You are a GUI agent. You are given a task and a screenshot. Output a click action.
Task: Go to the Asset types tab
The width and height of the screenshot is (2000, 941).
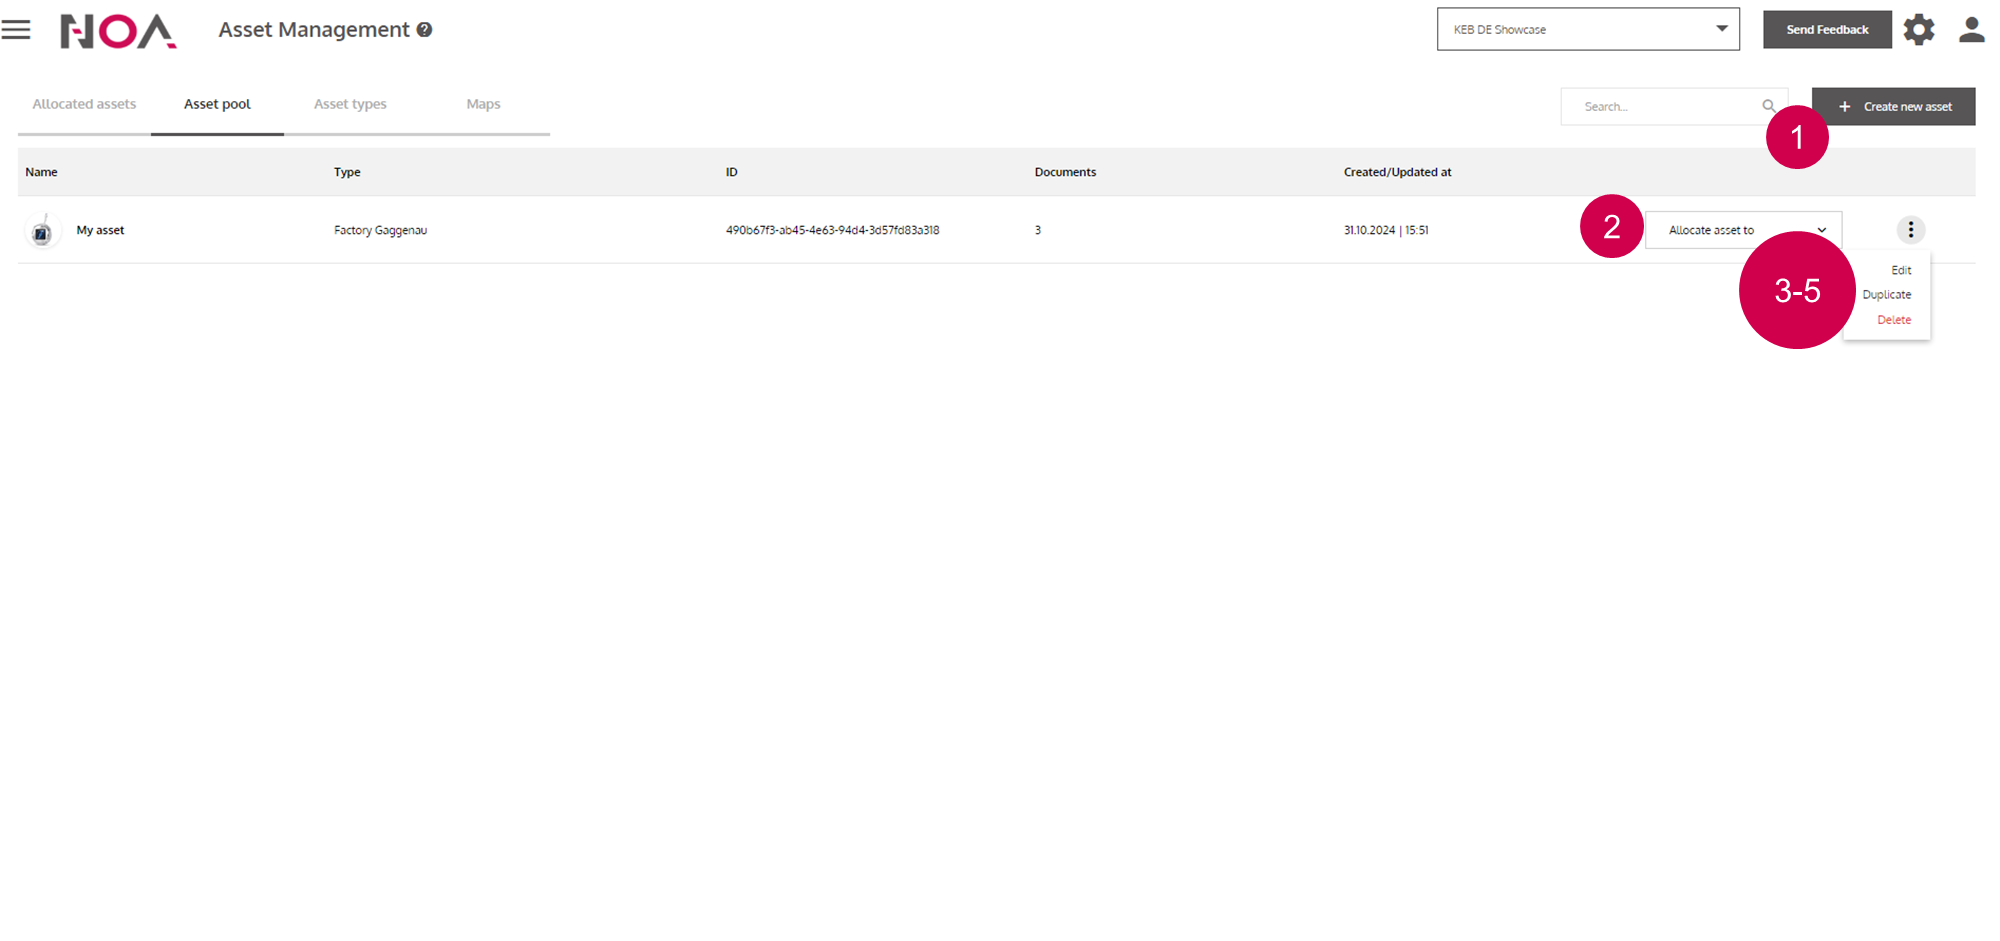tap(350, 104)
